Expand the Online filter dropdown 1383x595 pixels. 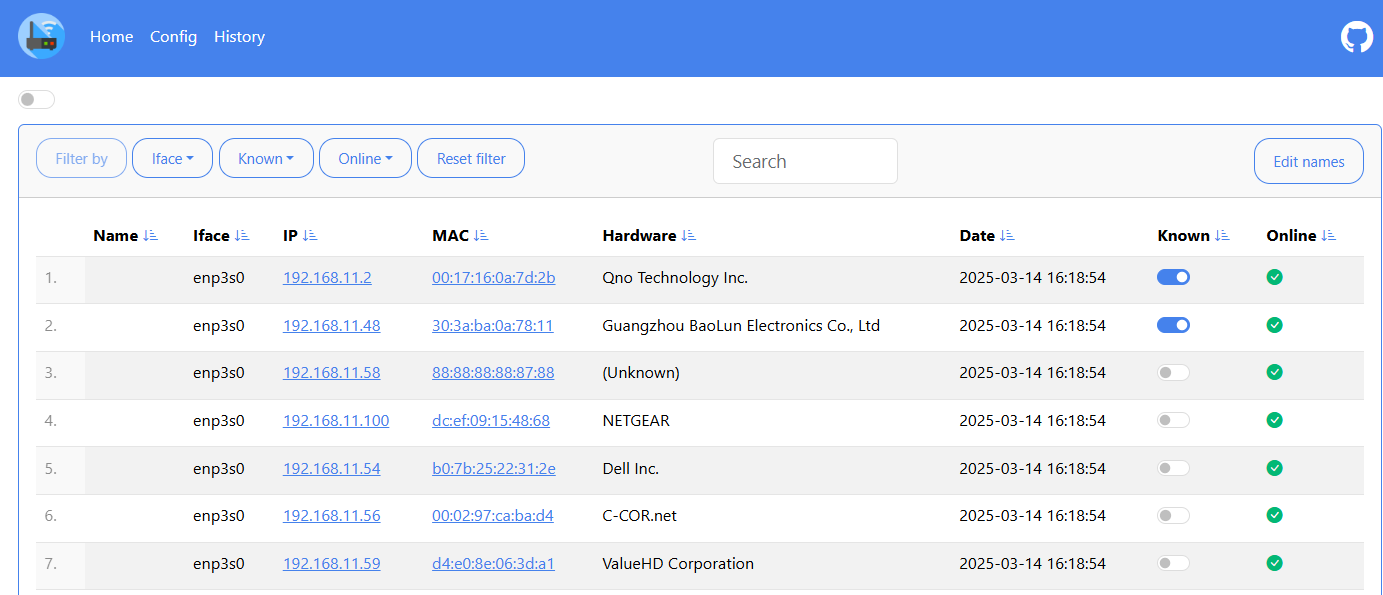pyautogui.click(x=365, y=158)
